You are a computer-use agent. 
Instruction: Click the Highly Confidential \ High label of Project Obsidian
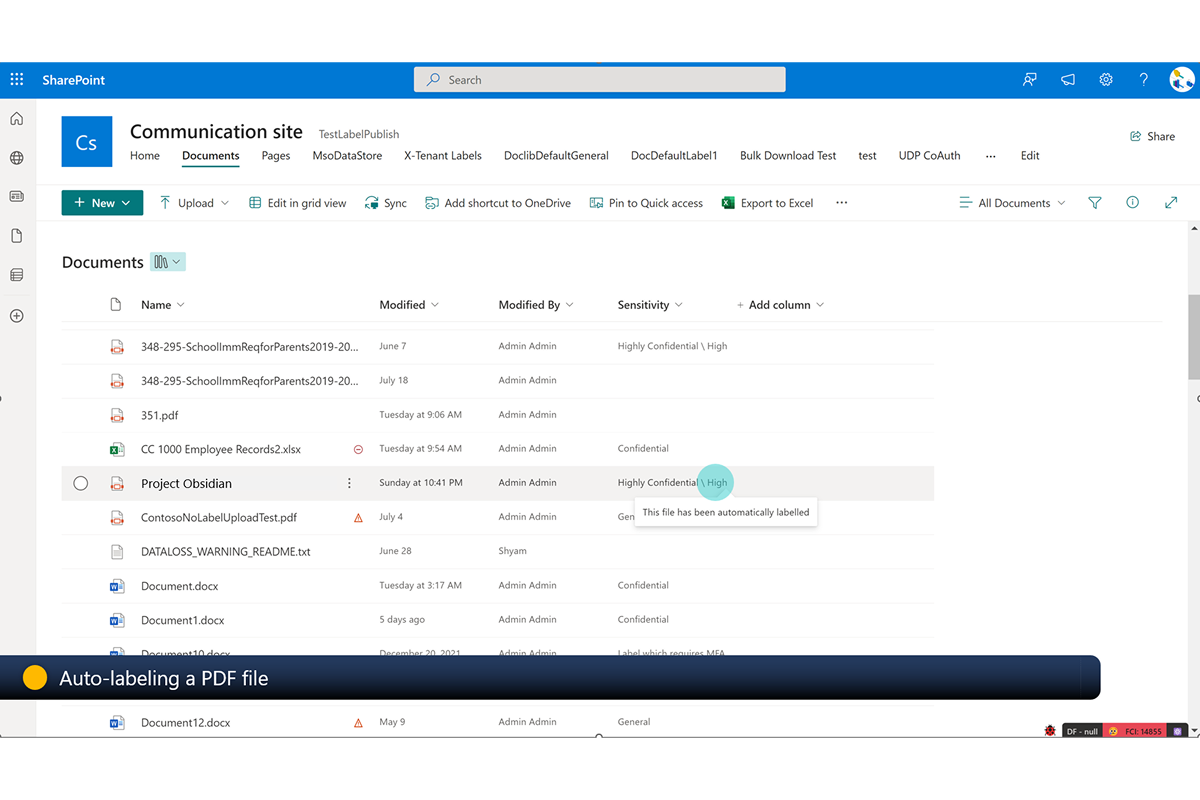[x=672, y=483]
